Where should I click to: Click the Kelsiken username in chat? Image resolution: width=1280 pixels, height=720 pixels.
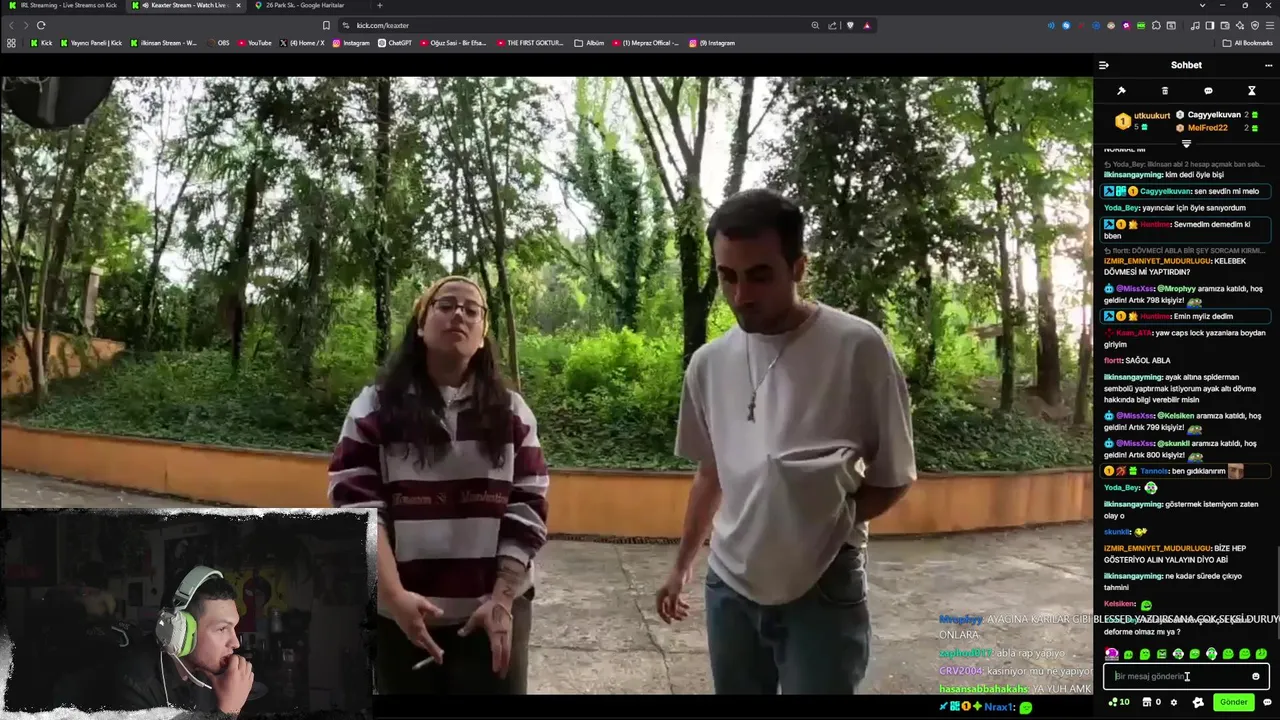pyautogui.click(x=1120, y=604)
